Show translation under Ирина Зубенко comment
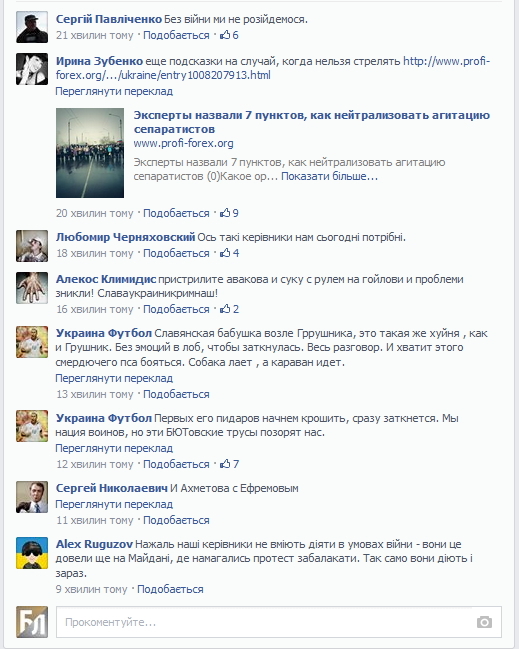Screen dimensions: 519x649 point(114,91)
